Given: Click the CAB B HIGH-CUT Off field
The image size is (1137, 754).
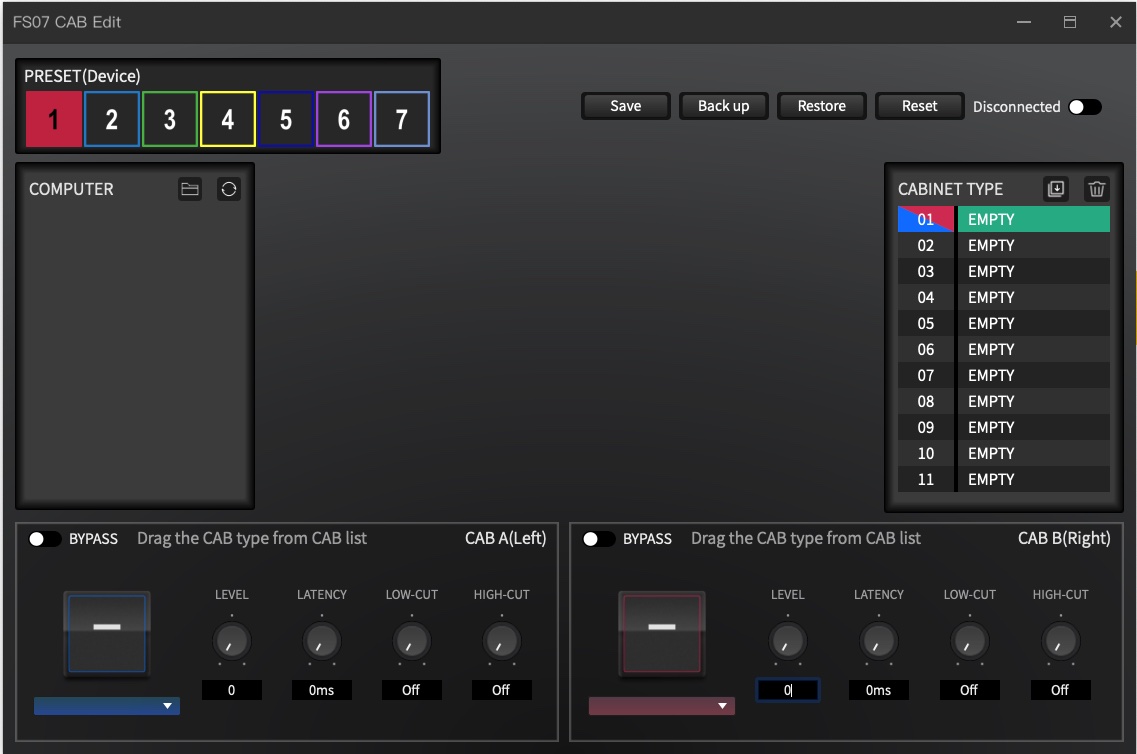Looking at the screenshot, I should coord(1060,690).
